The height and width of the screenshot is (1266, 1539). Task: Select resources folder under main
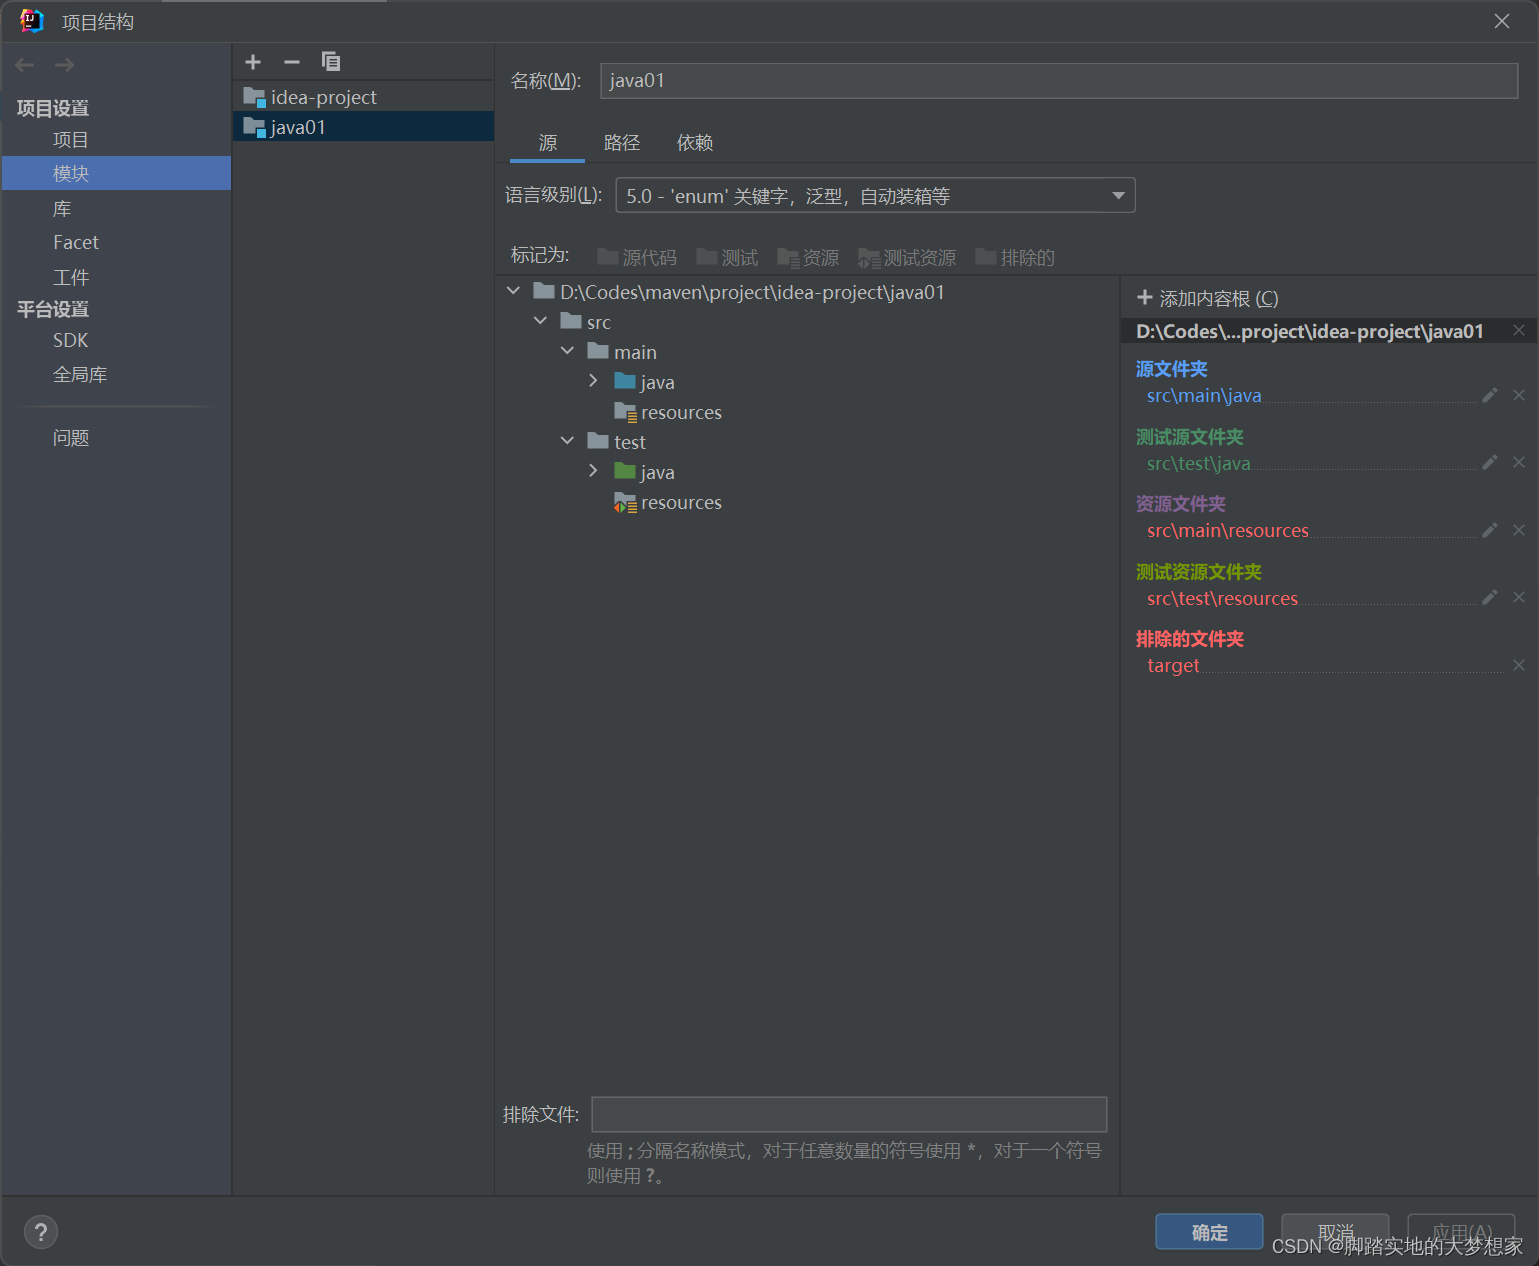tap(681, 412)
